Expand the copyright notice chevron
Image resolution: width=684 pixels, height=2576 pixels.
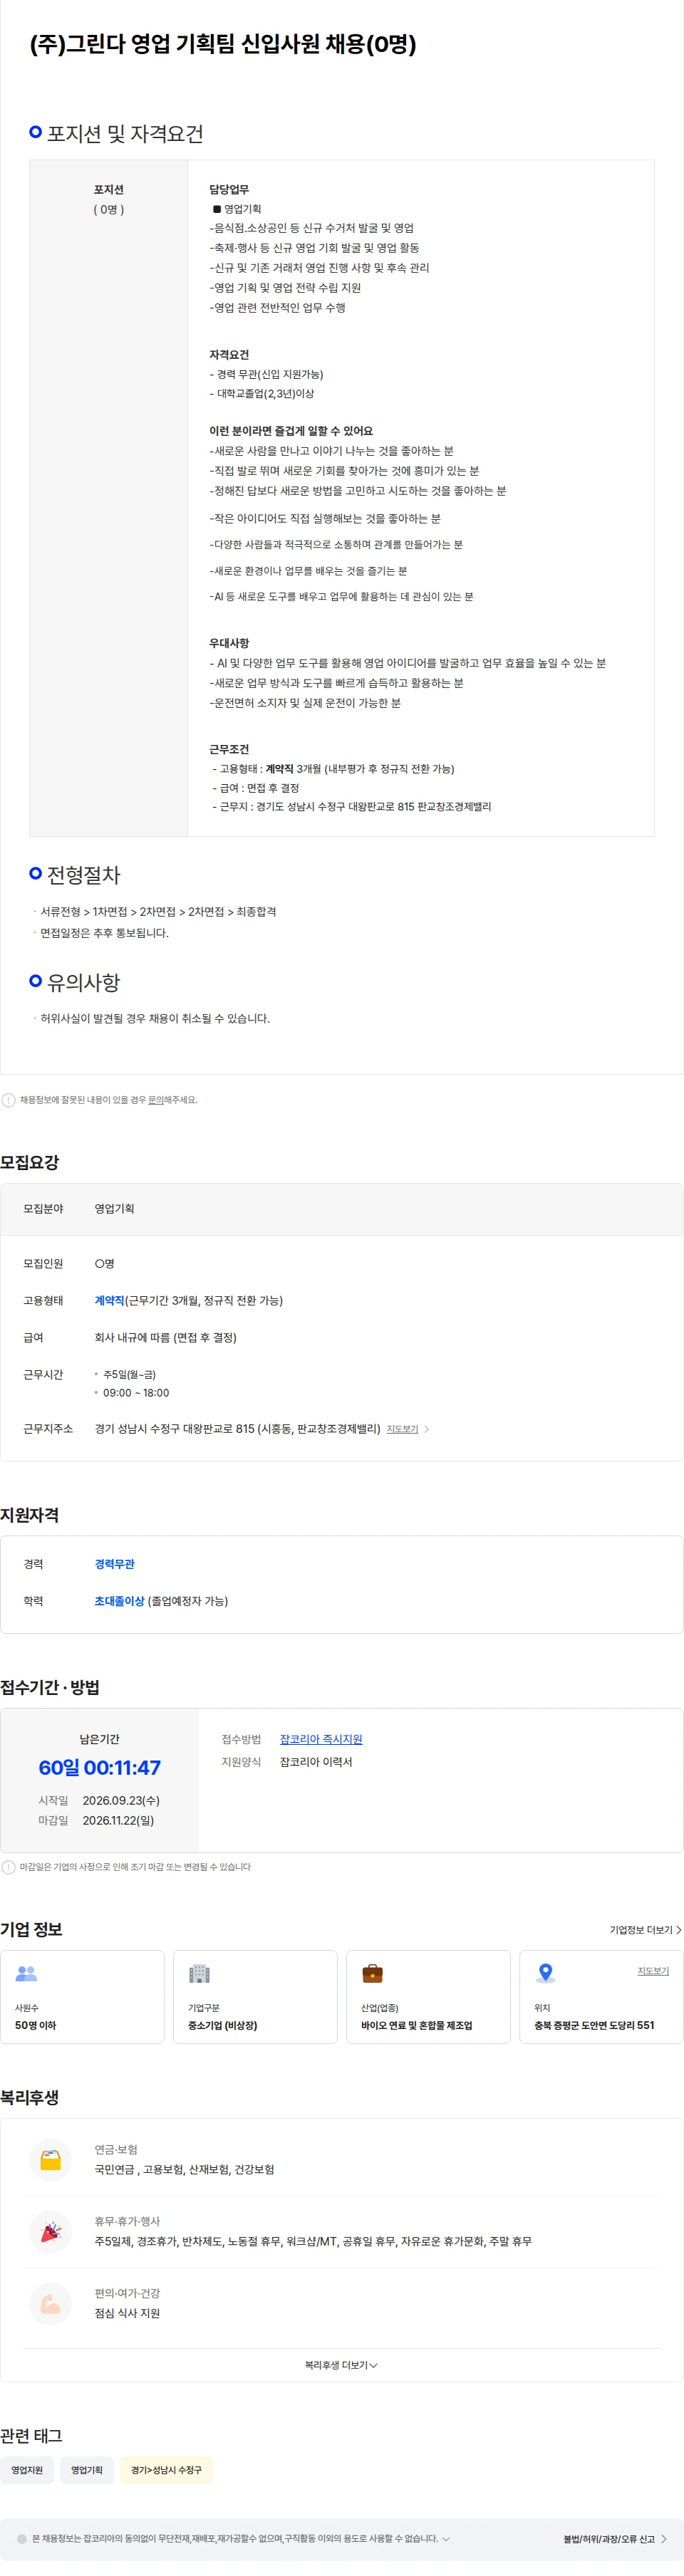[x=446, y=2538]
